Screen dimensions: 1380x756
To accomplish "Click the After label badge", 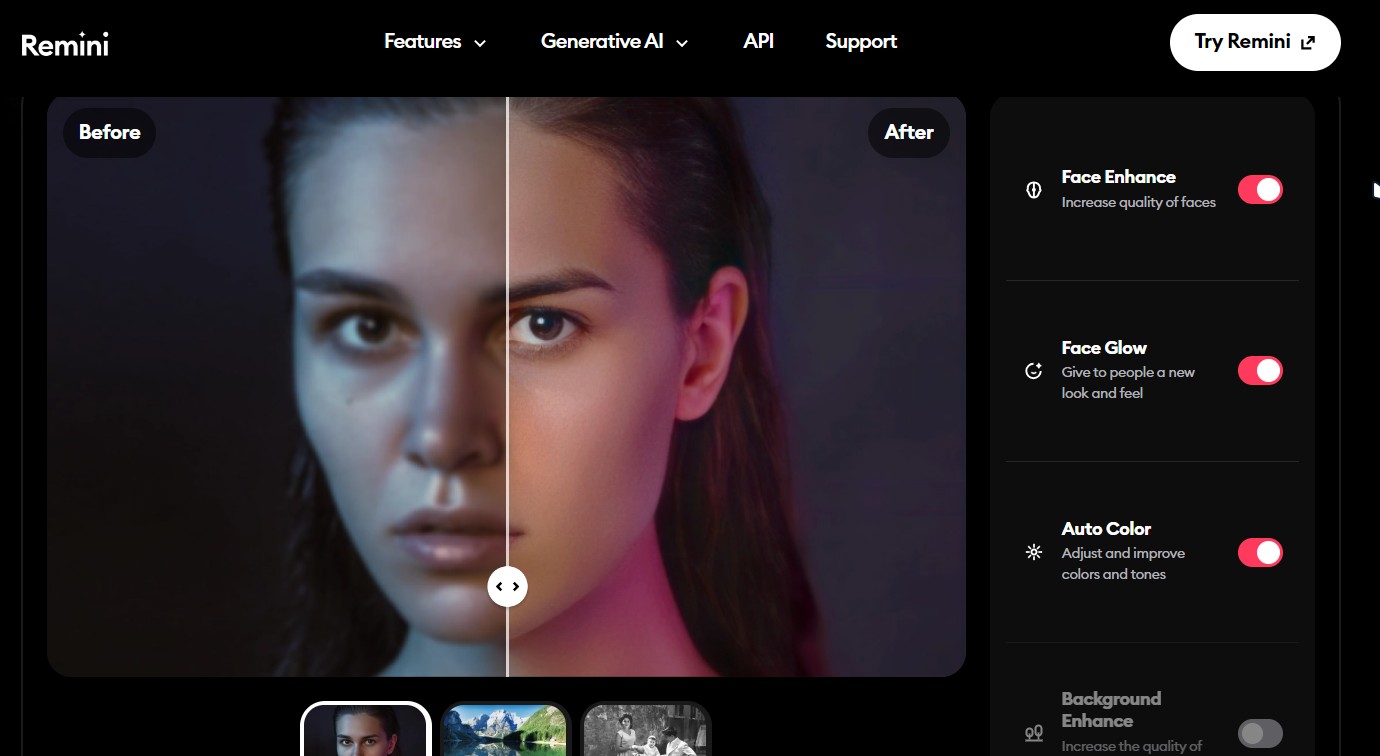I will 909,132.
